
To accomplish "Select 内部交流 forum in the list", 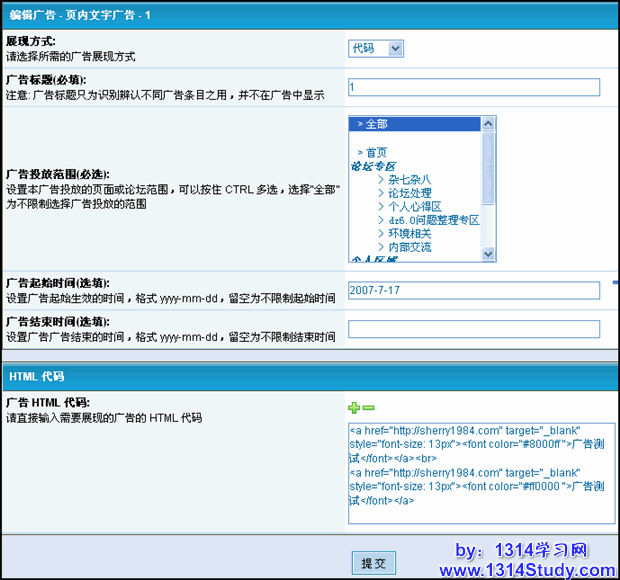I will point(409,247).
